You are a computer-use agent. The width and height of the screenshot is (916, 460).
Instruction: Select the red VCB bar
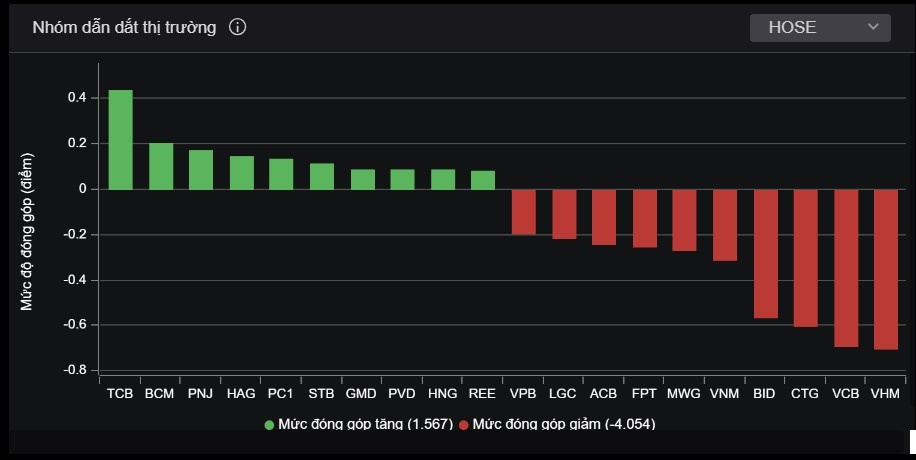846,268
